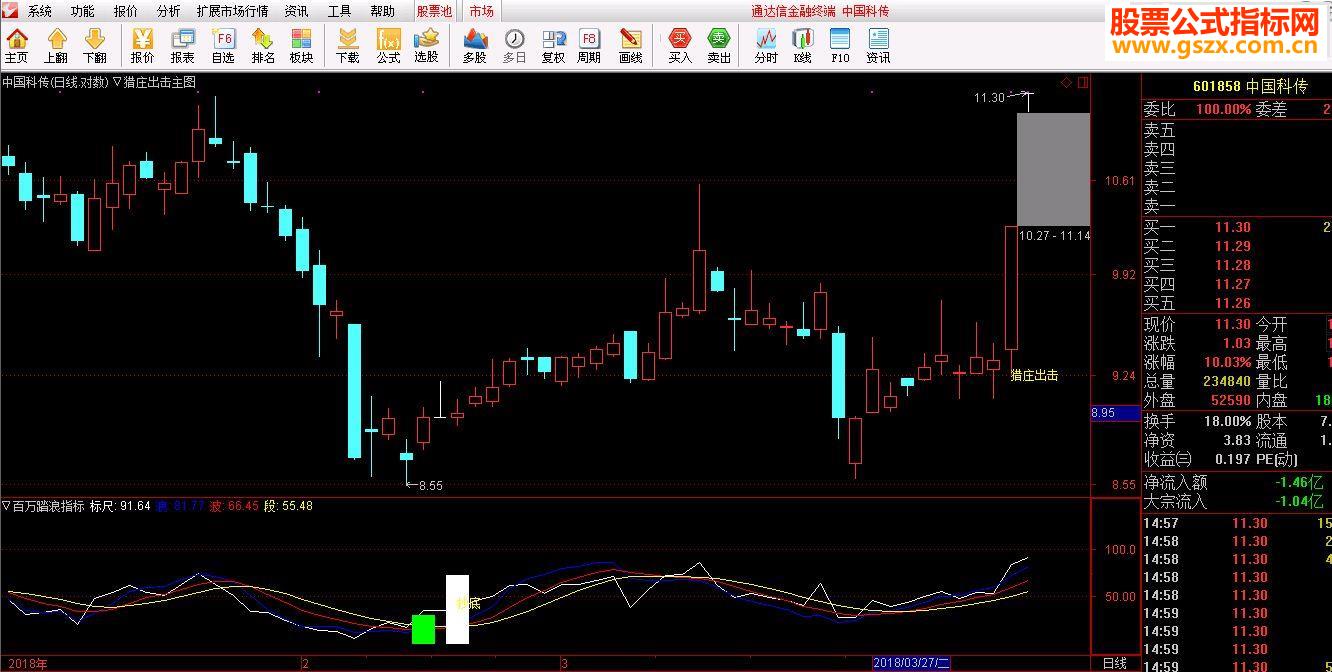Open the F10 company info icon
The image size is (1332, 672).
point(840,46)
